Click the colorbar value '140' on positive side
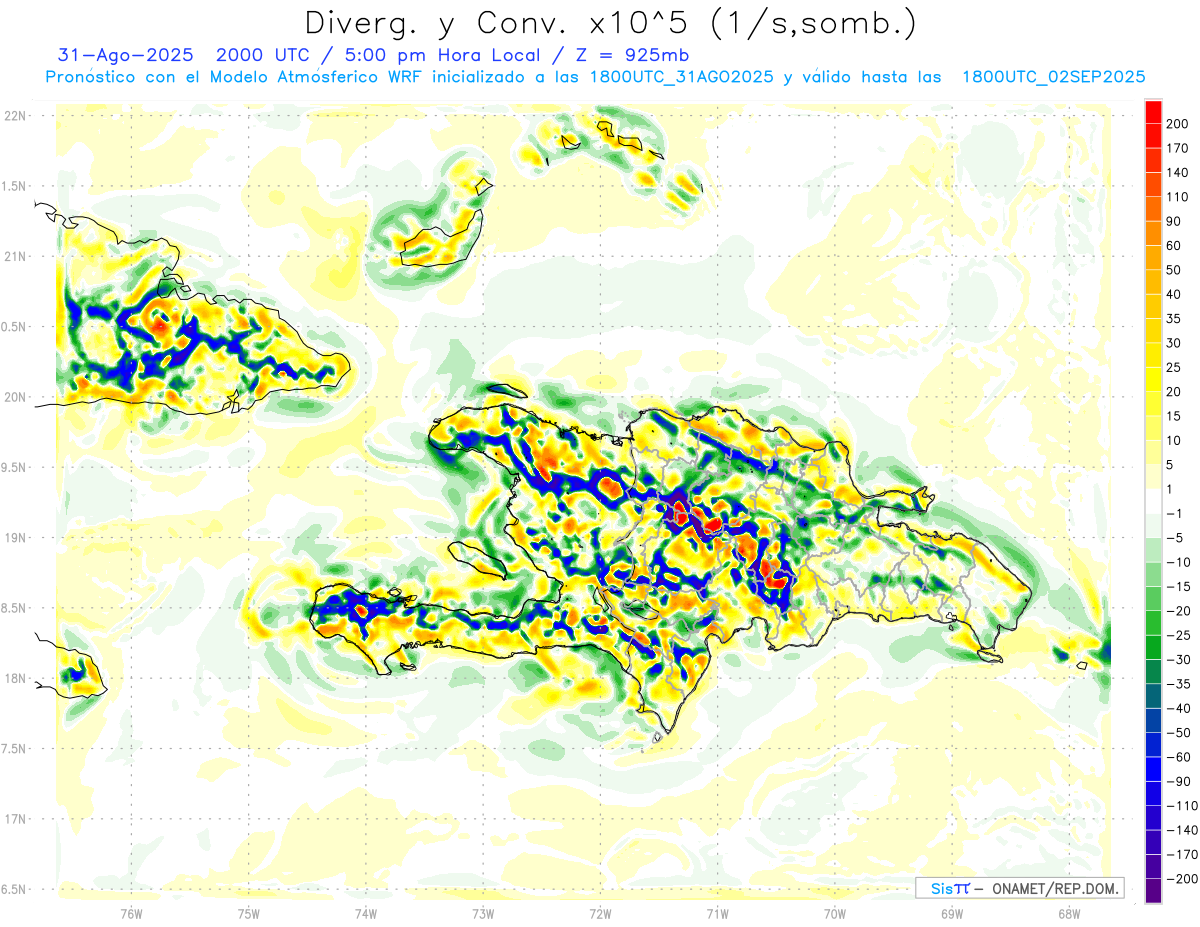 click(1178, 173)
